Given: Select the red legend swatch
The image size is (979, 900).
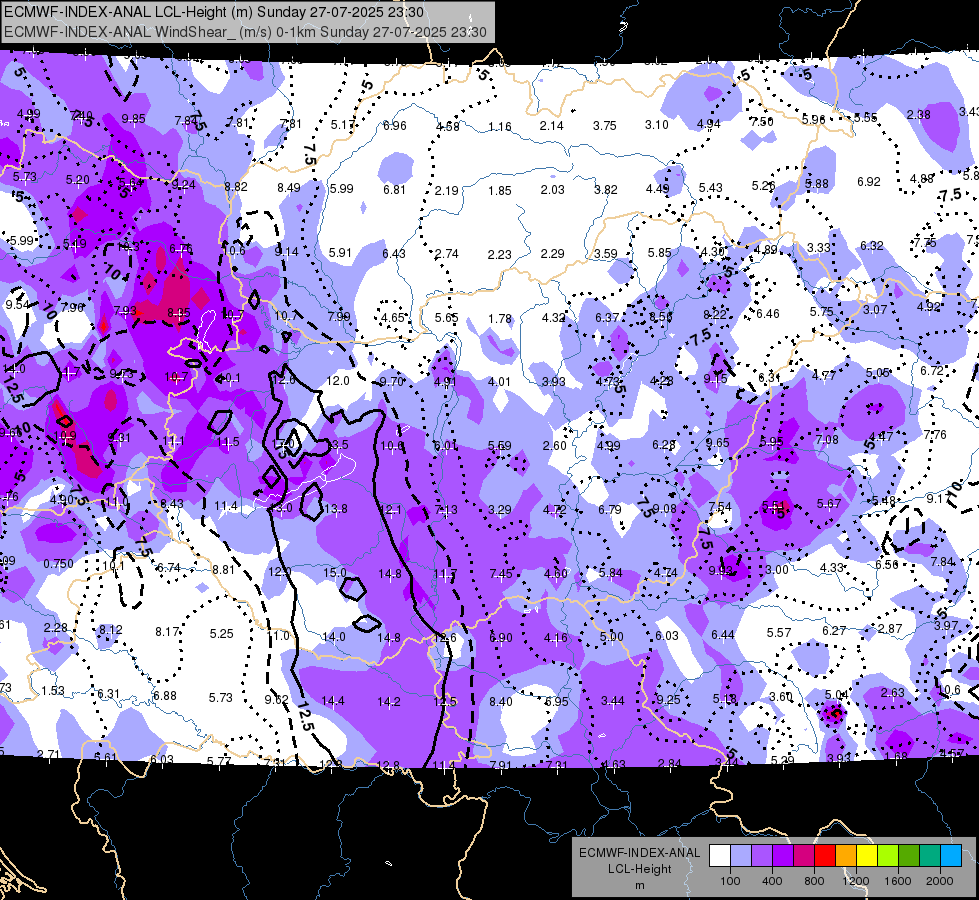Looking at the screenshot, I should pos(825,856).
